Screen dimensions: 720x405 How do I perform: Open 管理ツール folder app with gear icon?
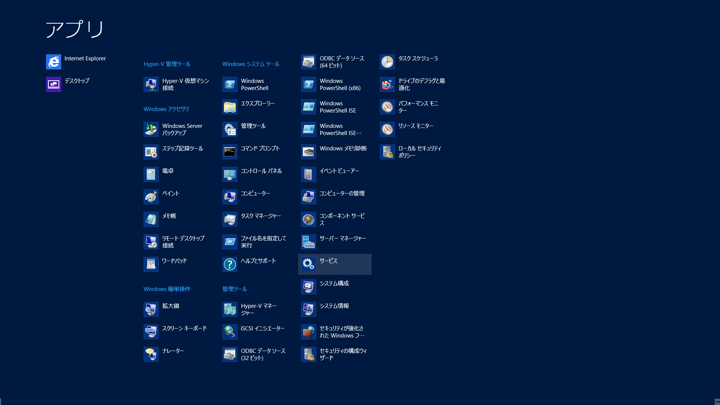tap(256, 129)
